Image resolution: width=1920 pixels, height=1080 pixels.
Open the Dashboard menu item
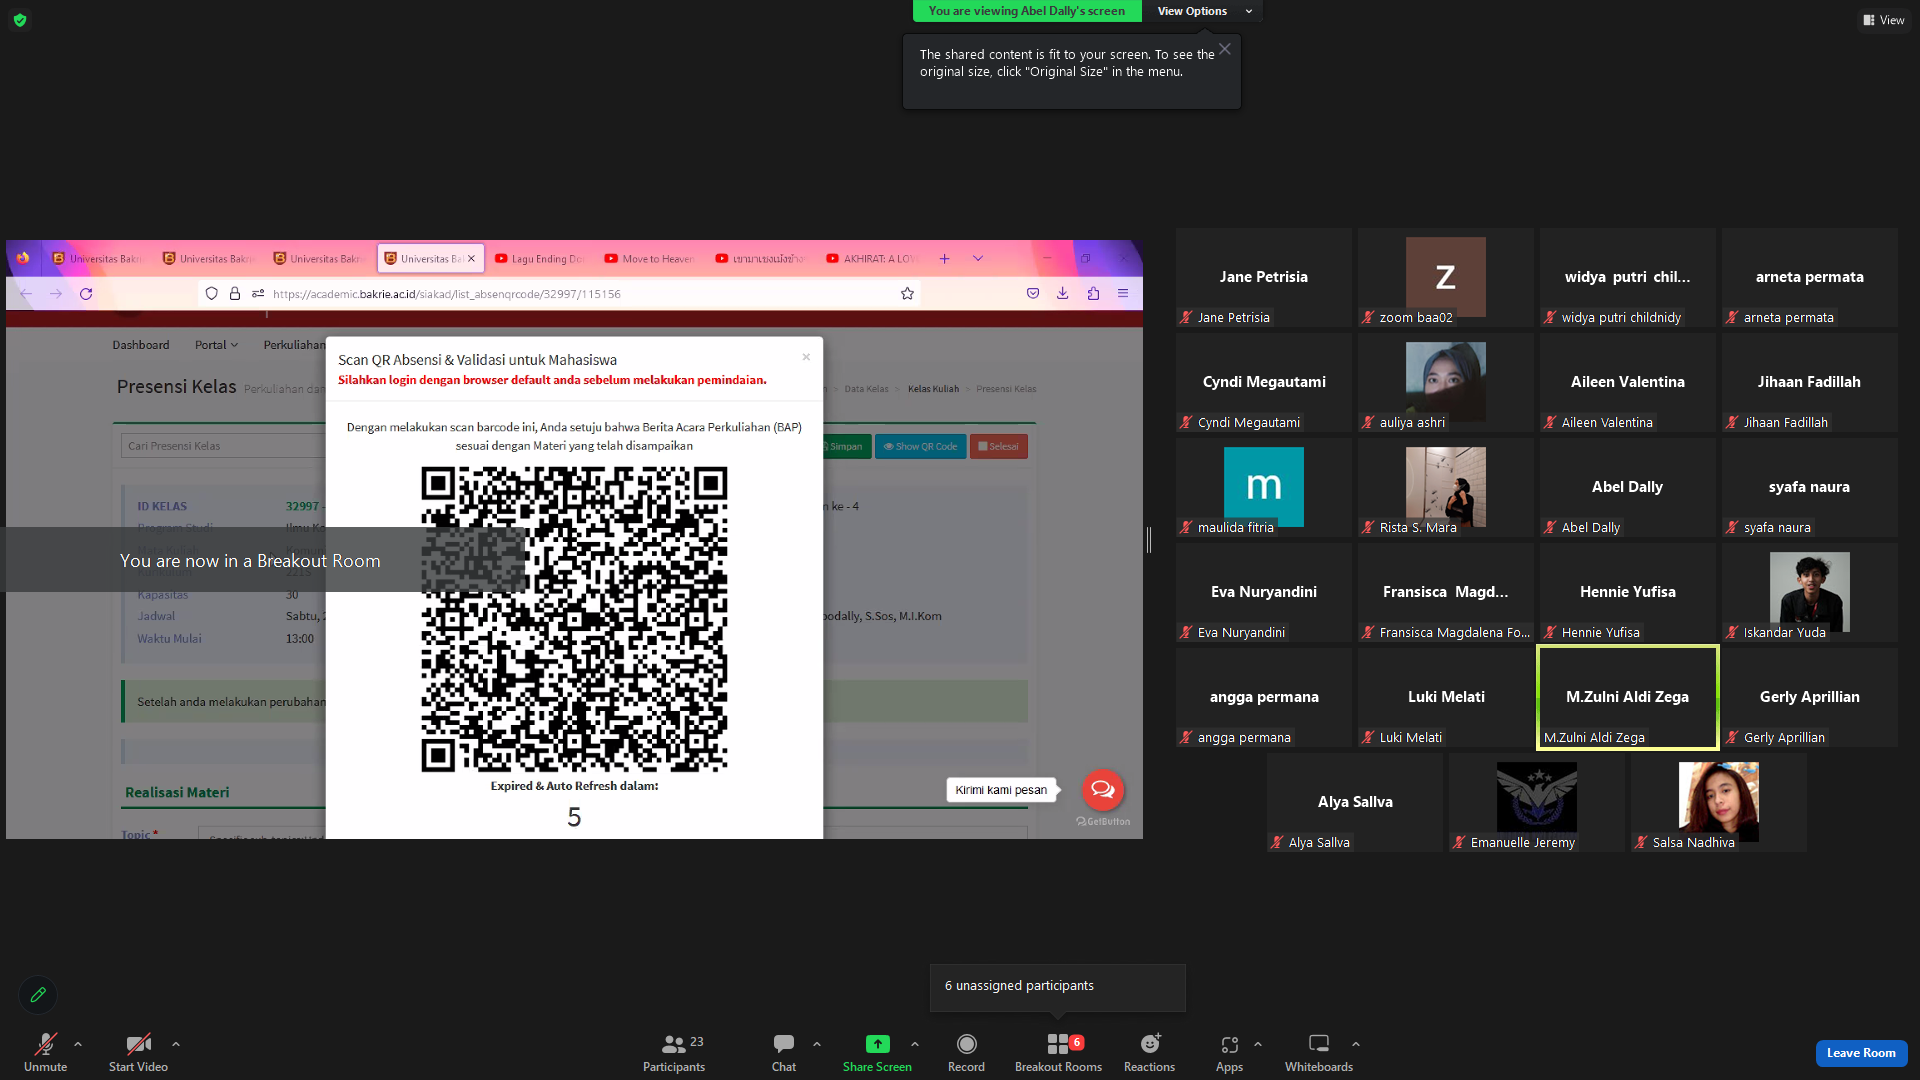point(141,345)
